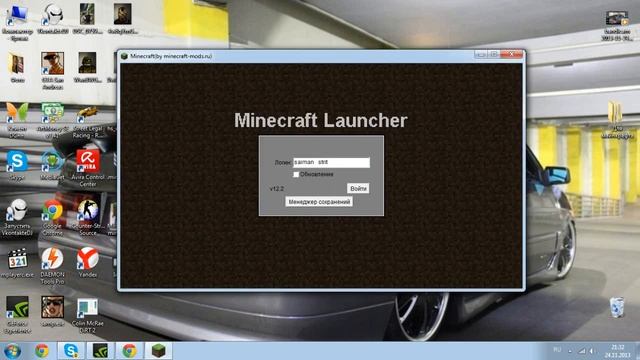Image resolution: width=640 pixels, height=360 pixels.
Task: Open the network tray icon
Action: [582, 351]
